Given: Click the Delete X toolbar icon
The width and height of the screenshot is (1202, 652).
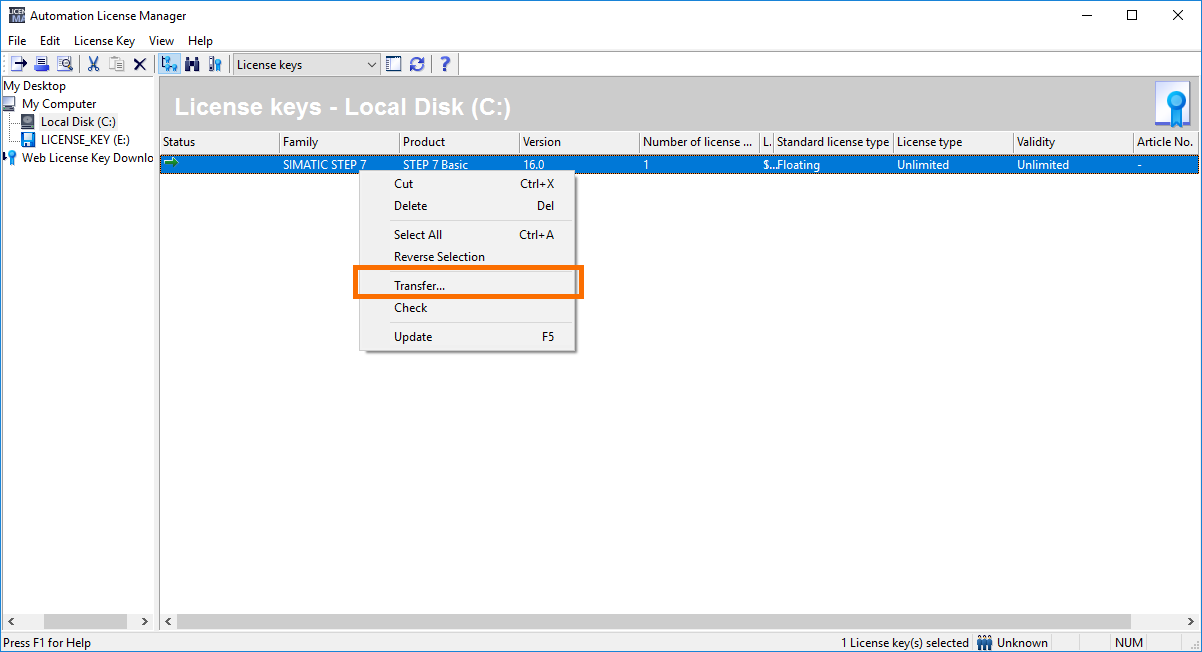Looking at the screenshot, I should 140,64.
